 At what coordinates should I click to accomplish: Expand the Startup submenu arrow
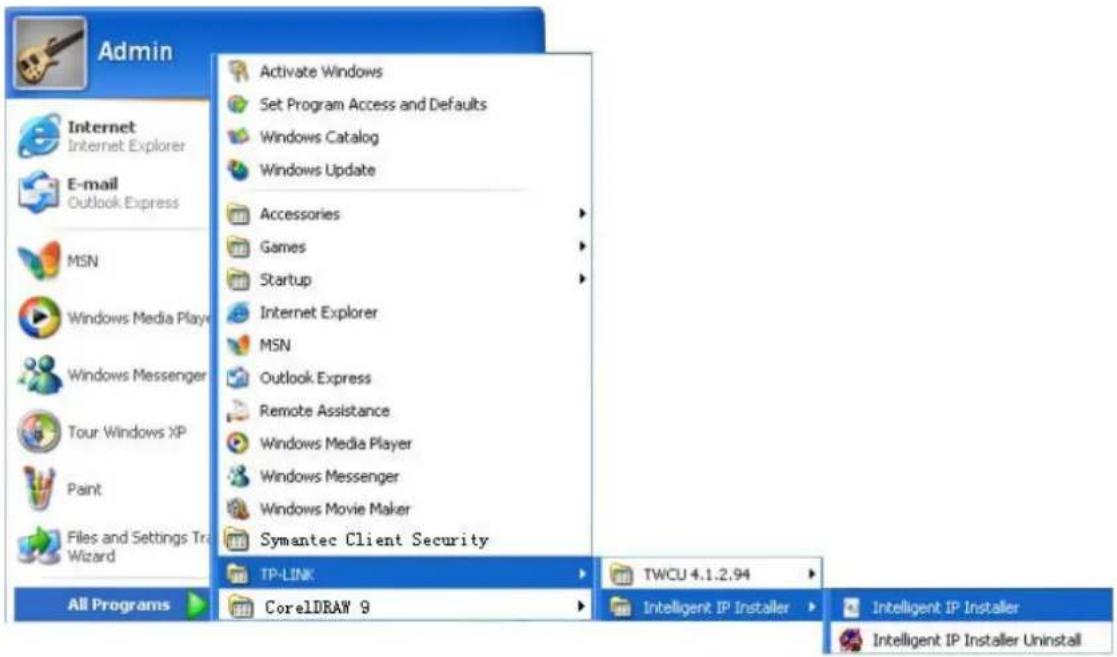tap(582, 279)
